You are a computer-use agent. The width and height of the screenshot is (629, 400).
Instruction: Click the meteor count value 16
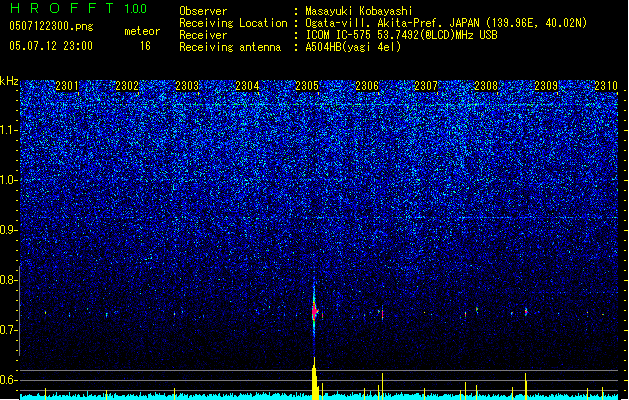pos(145,46)
